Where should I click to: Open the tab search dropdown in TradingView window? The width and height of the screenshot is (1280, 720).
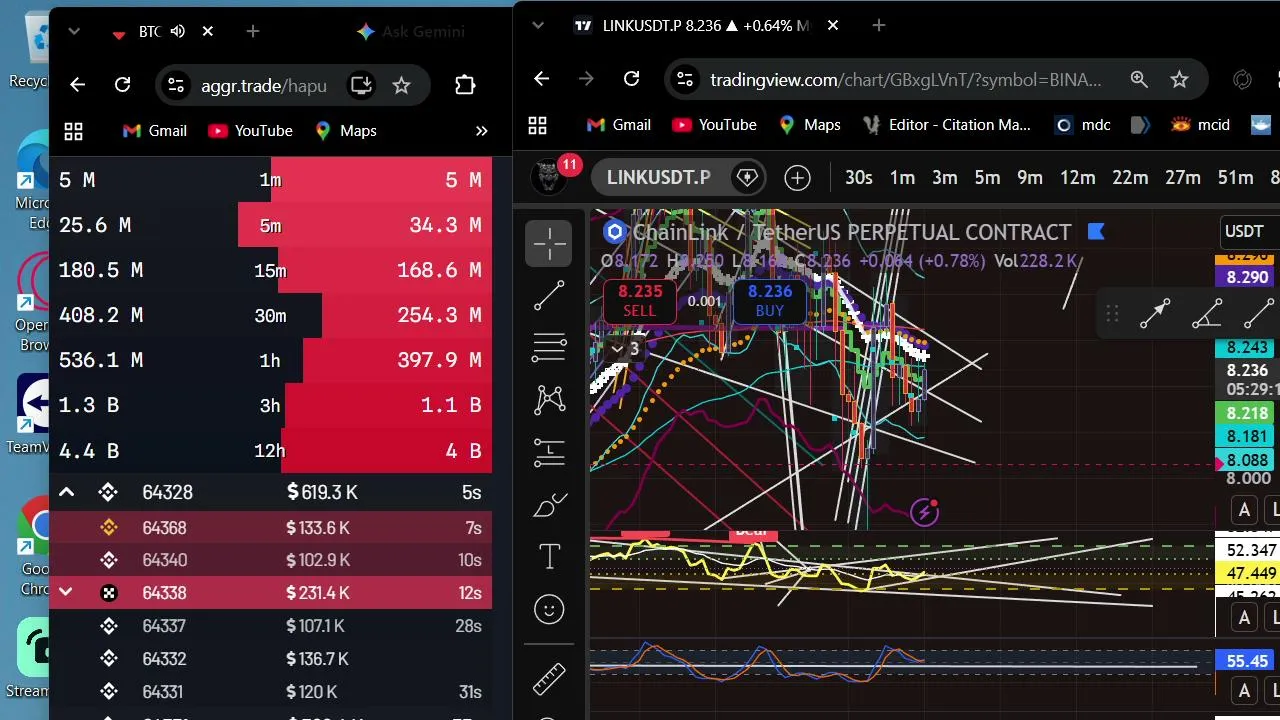539,25
